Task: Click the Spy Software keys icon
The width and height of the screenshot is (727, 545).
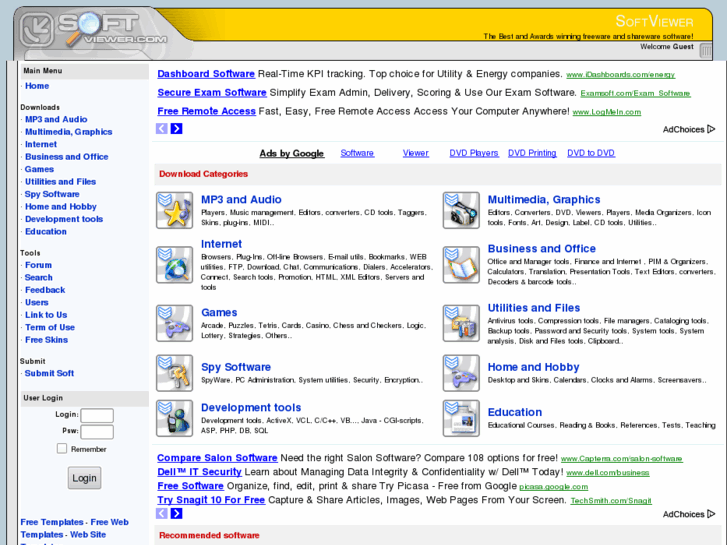Action: (174, 373)
